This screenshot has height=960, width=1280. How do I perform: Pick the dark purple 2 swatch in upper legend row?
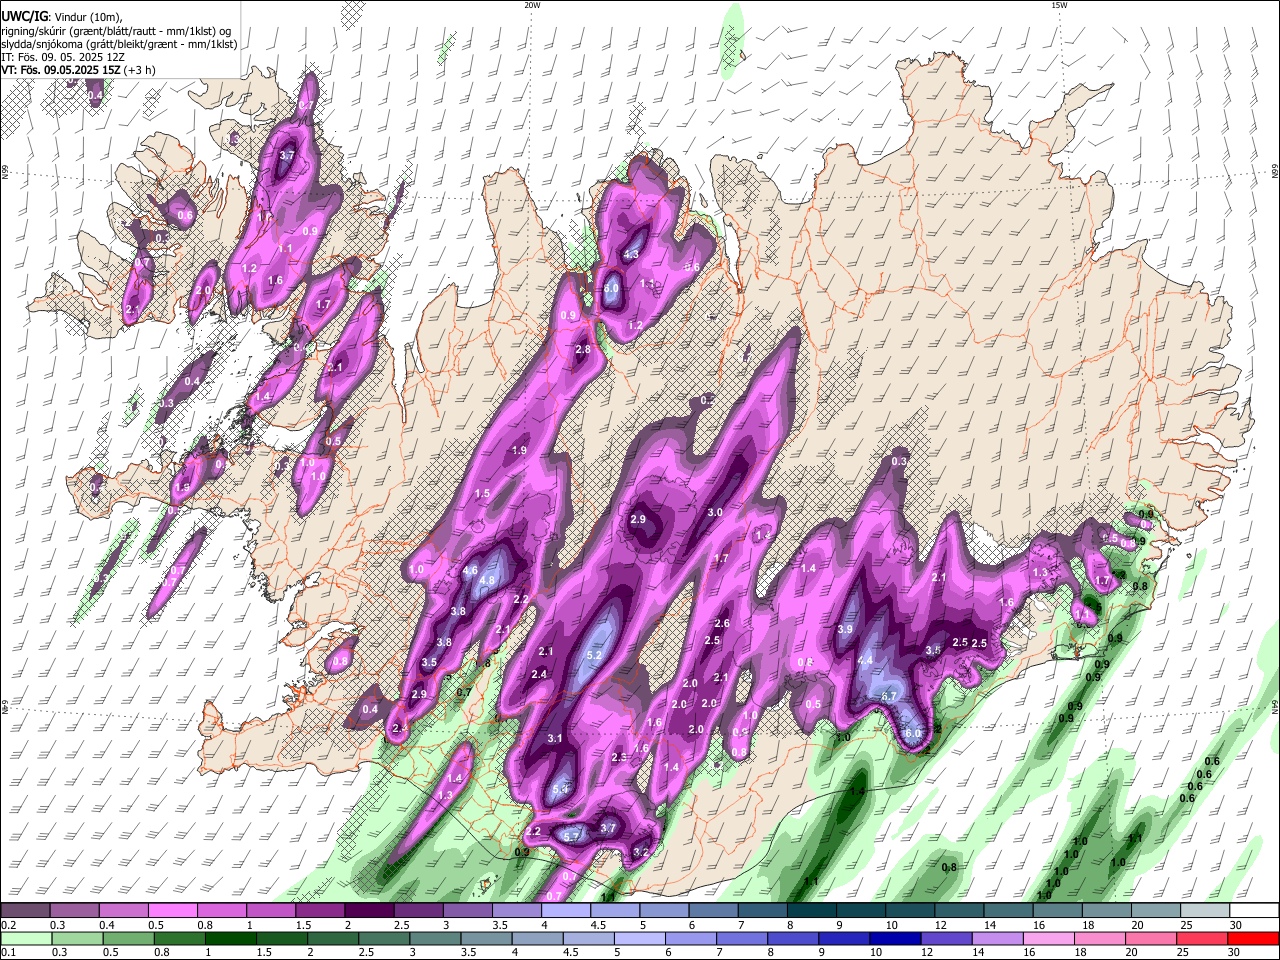(x=369, y=911)
